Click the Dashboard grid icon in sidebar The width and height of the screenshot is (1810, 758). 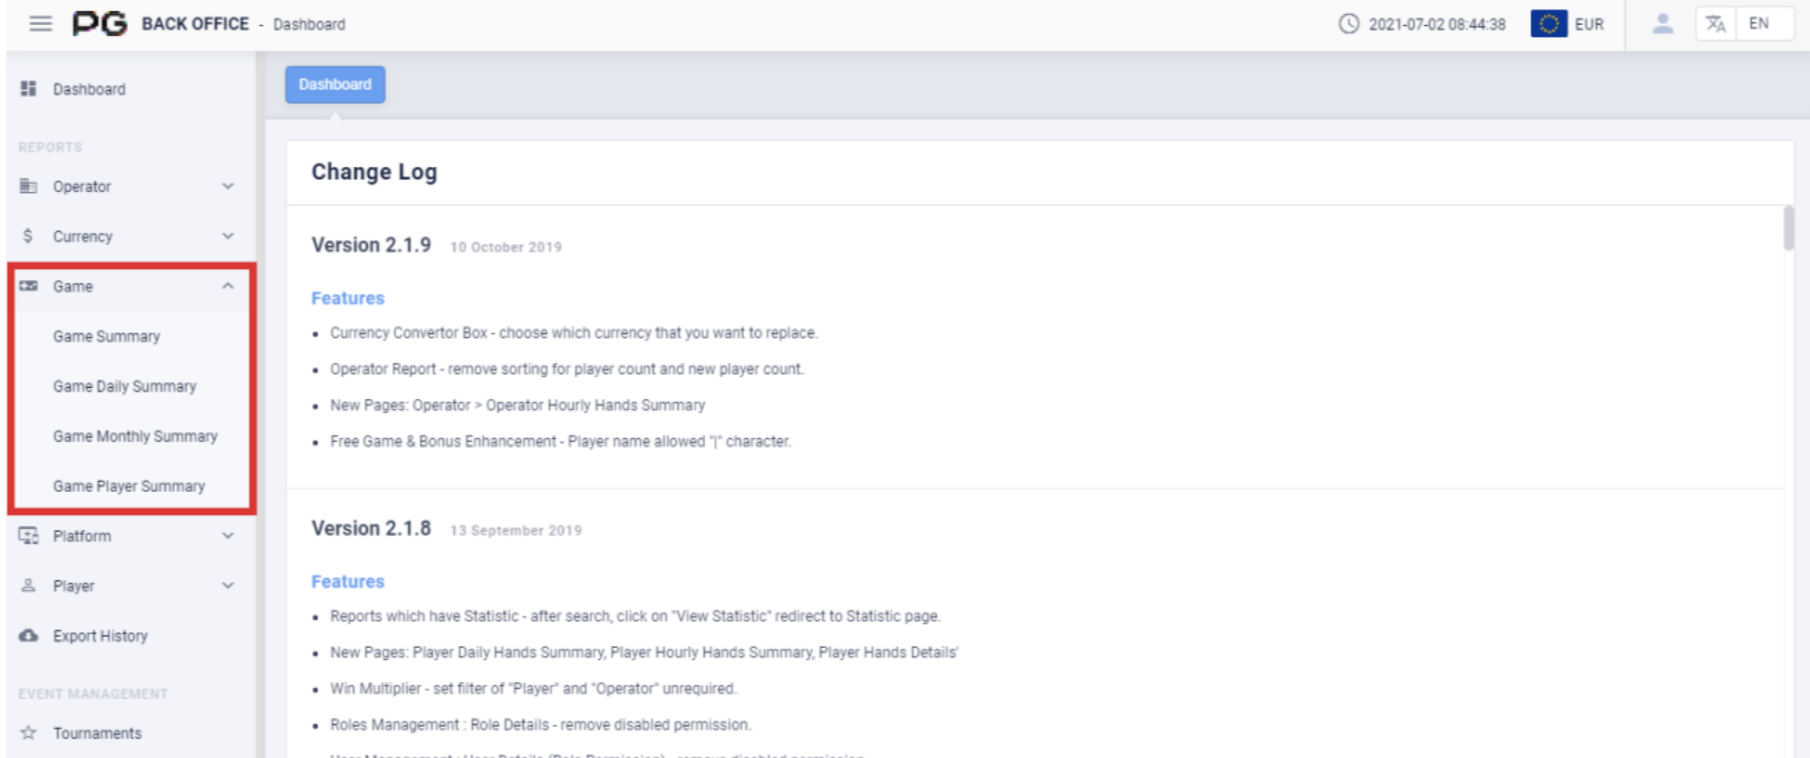tap(29, 89)
